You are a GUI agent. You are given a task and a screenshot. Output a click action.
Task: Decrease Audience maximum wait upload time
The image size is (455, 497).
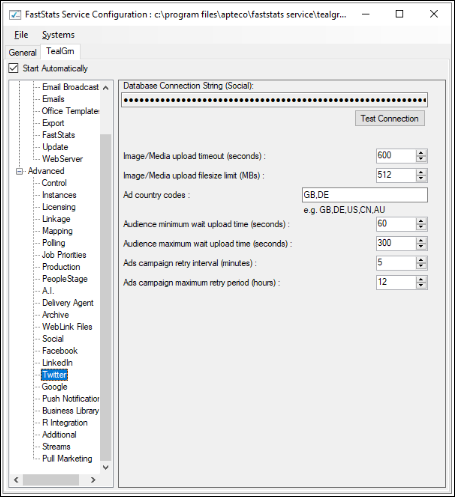pos(421,246)
